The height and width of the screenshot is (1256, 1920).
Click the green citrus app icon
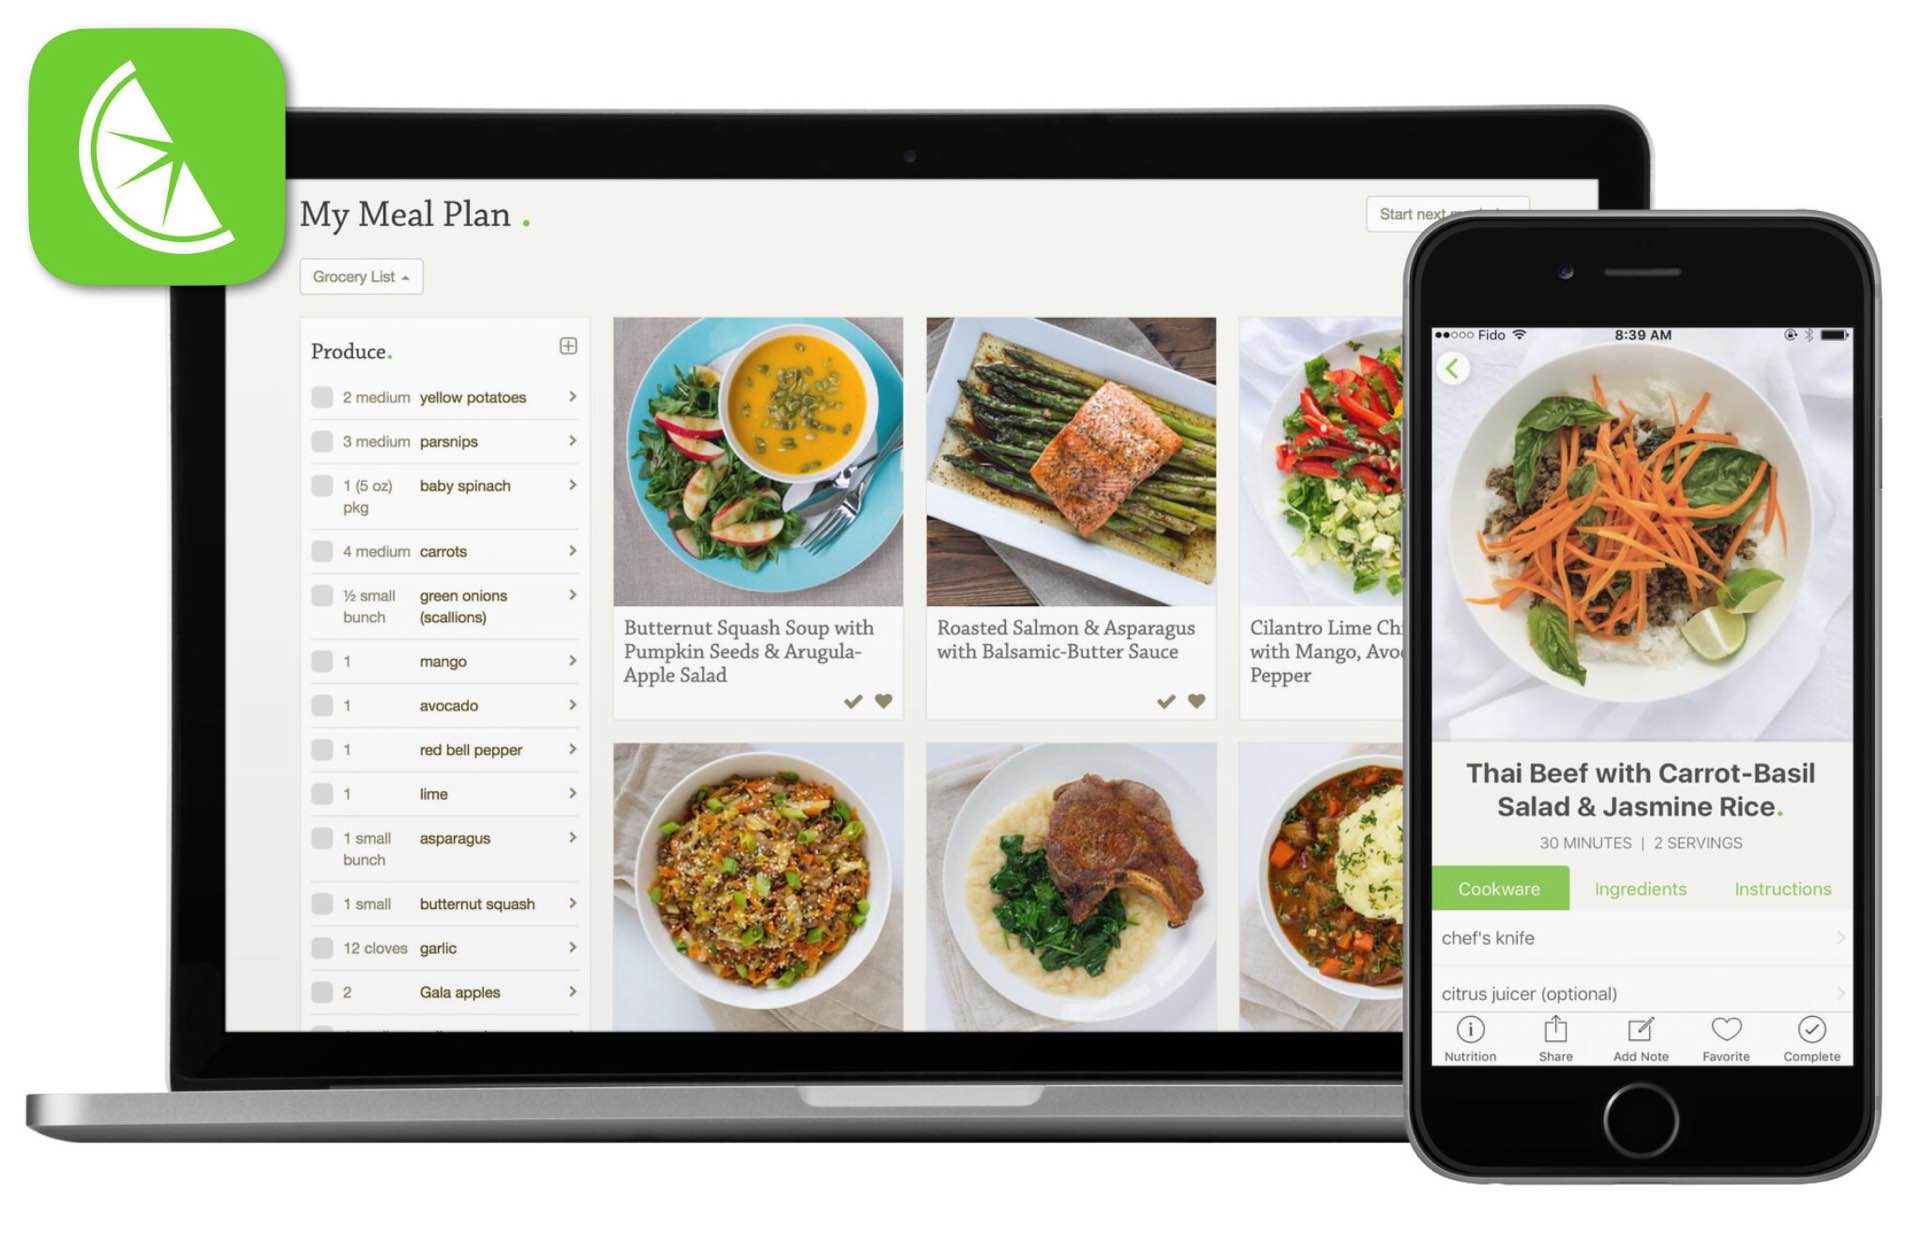coord(133,135)
